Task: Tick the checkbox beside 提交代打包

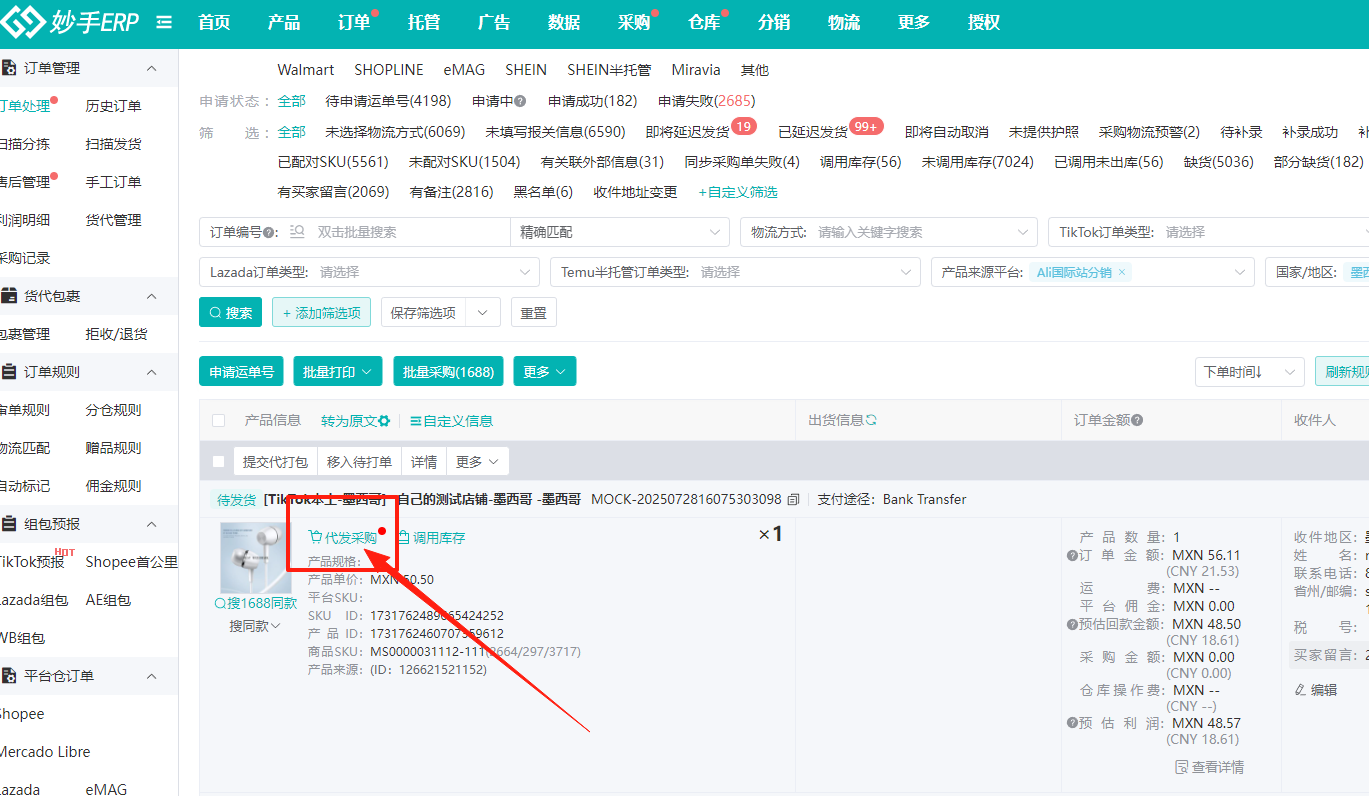Action: (219, 461)
